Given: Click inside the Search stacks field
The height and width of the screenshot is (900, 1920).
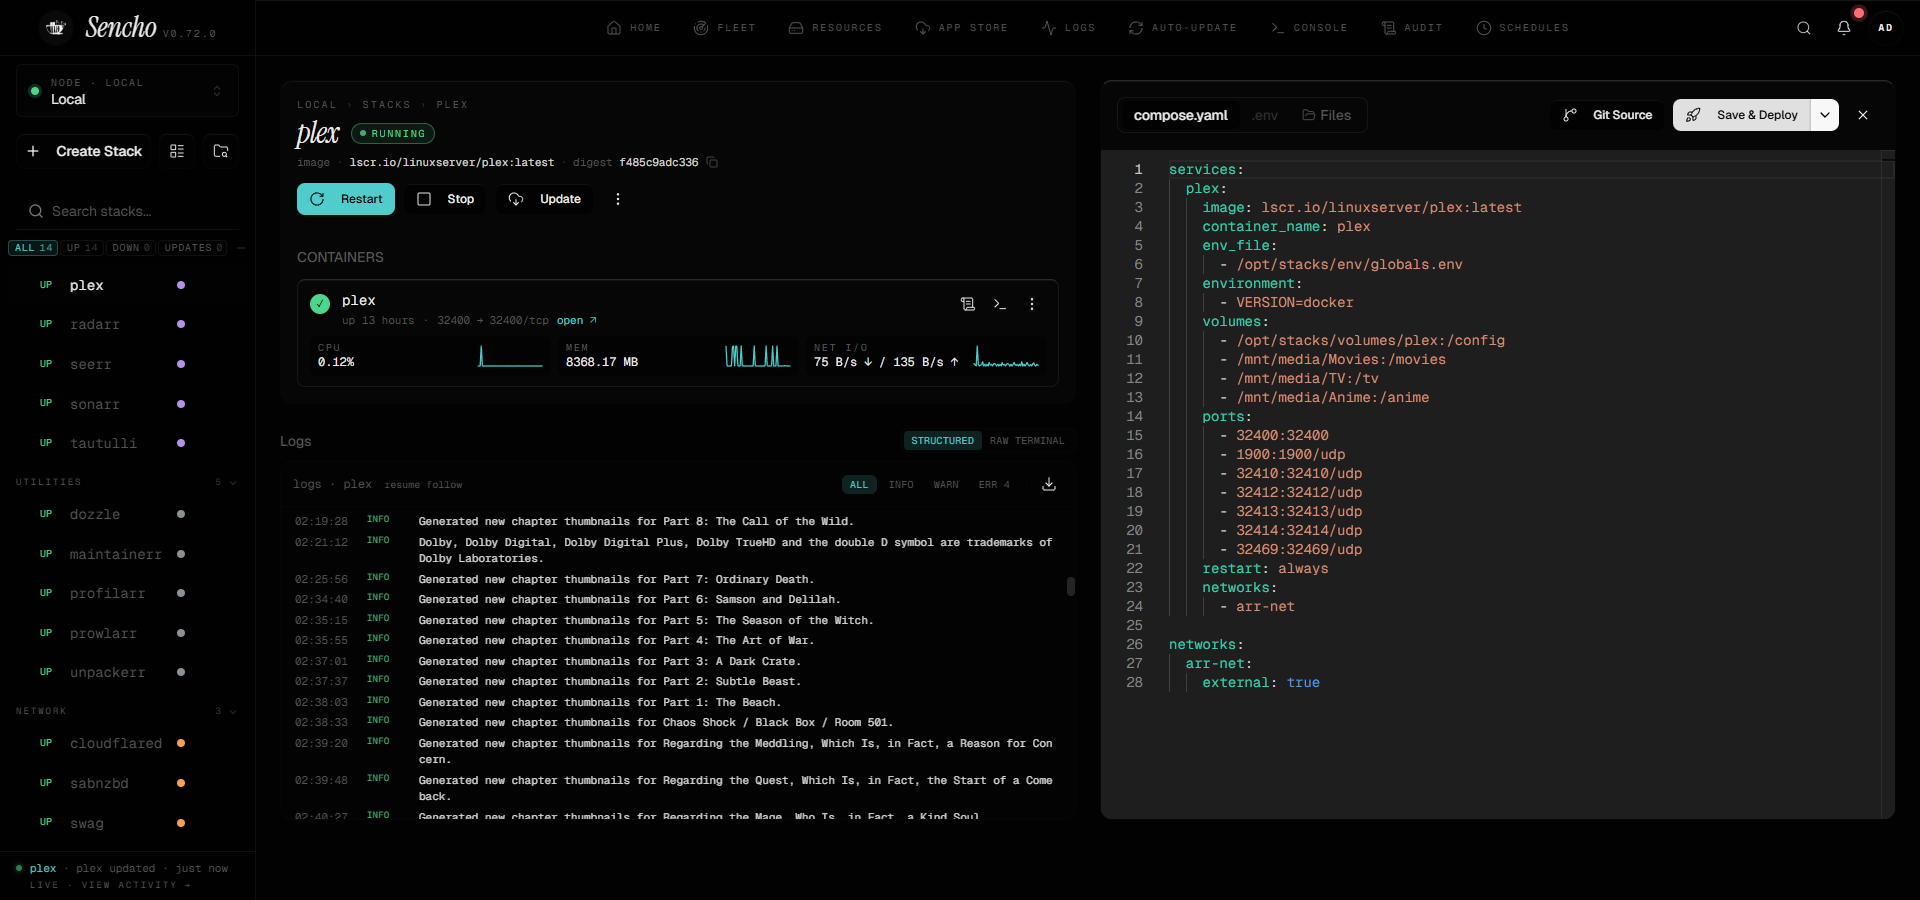Looking at the screenshot, I should point(127,211).
